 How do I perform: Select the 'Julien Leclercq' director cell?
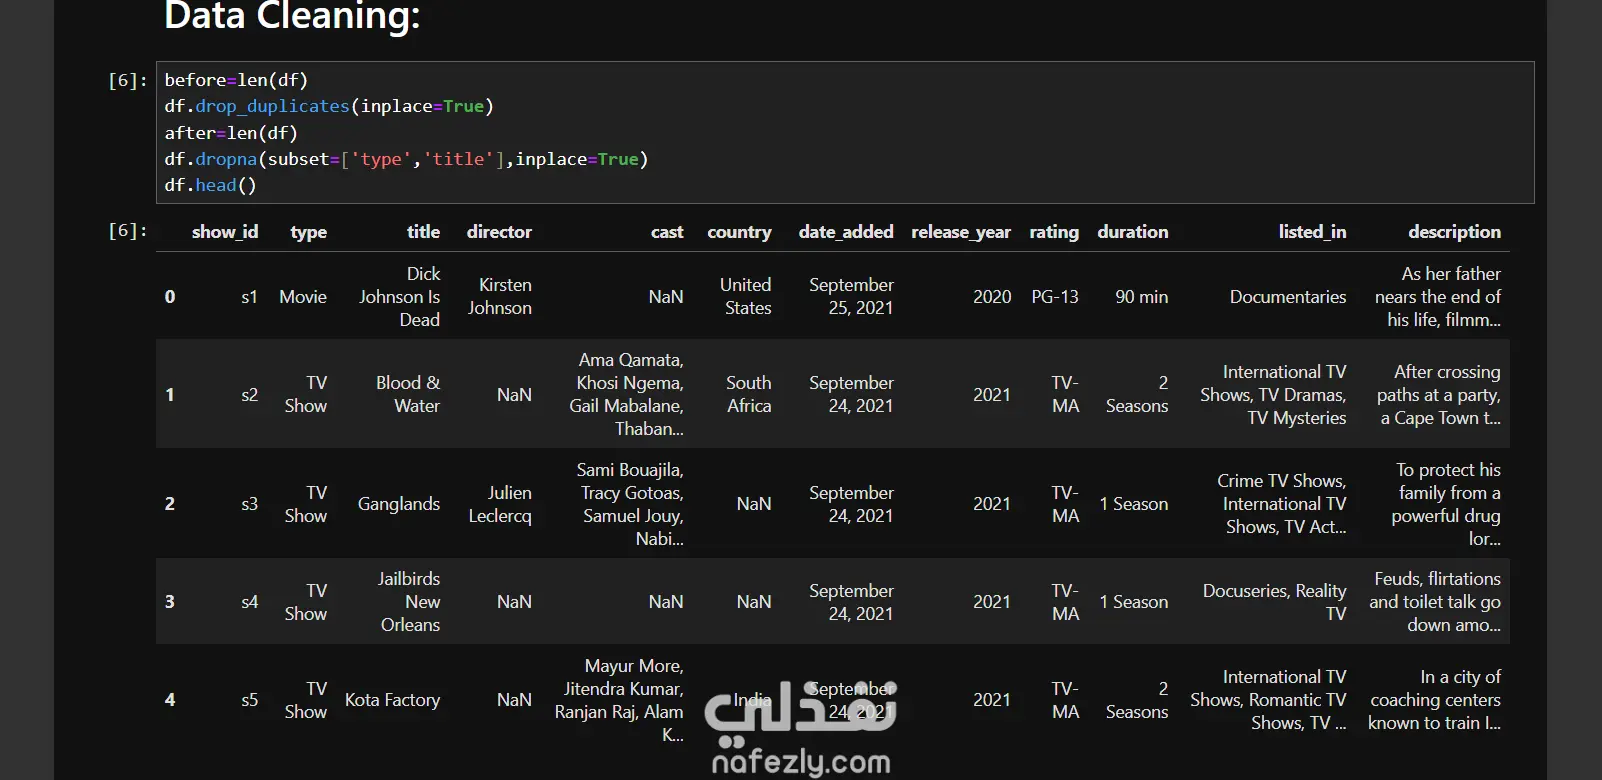point(500,504)
